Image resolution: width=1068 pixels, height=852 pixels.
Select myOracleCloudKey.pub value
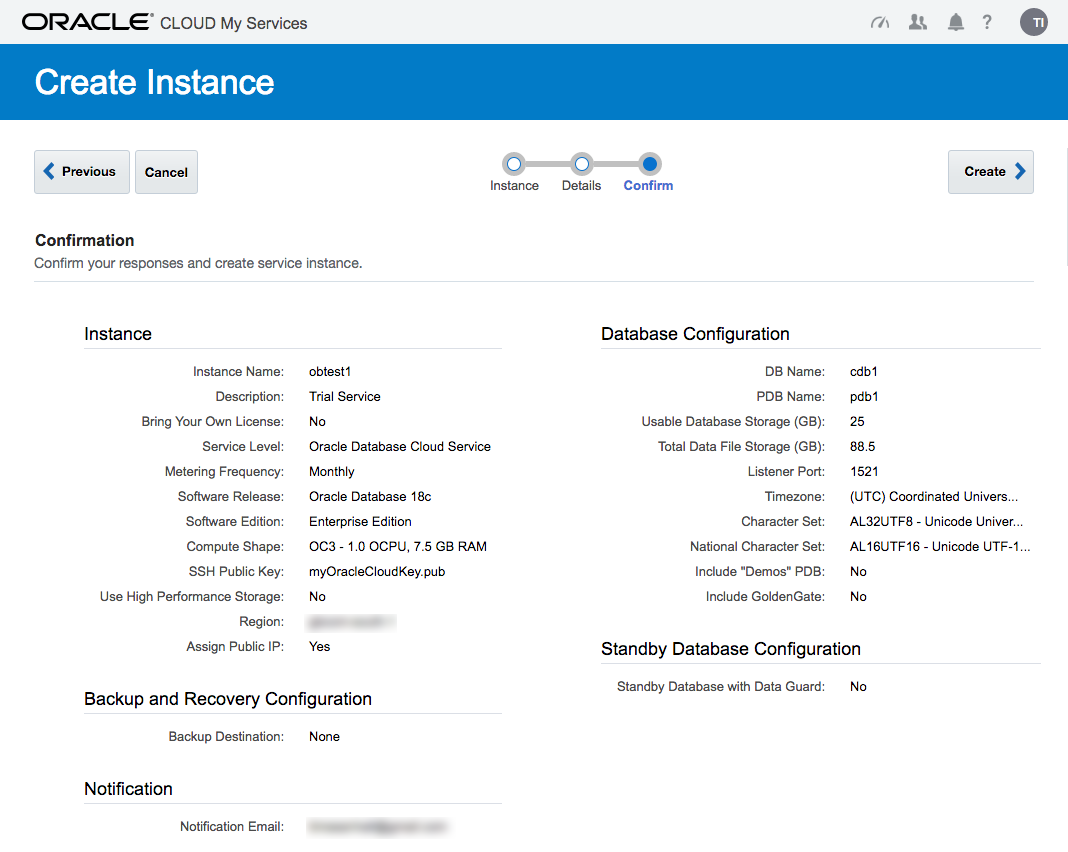pyautogui.click(x=377, y=571)
